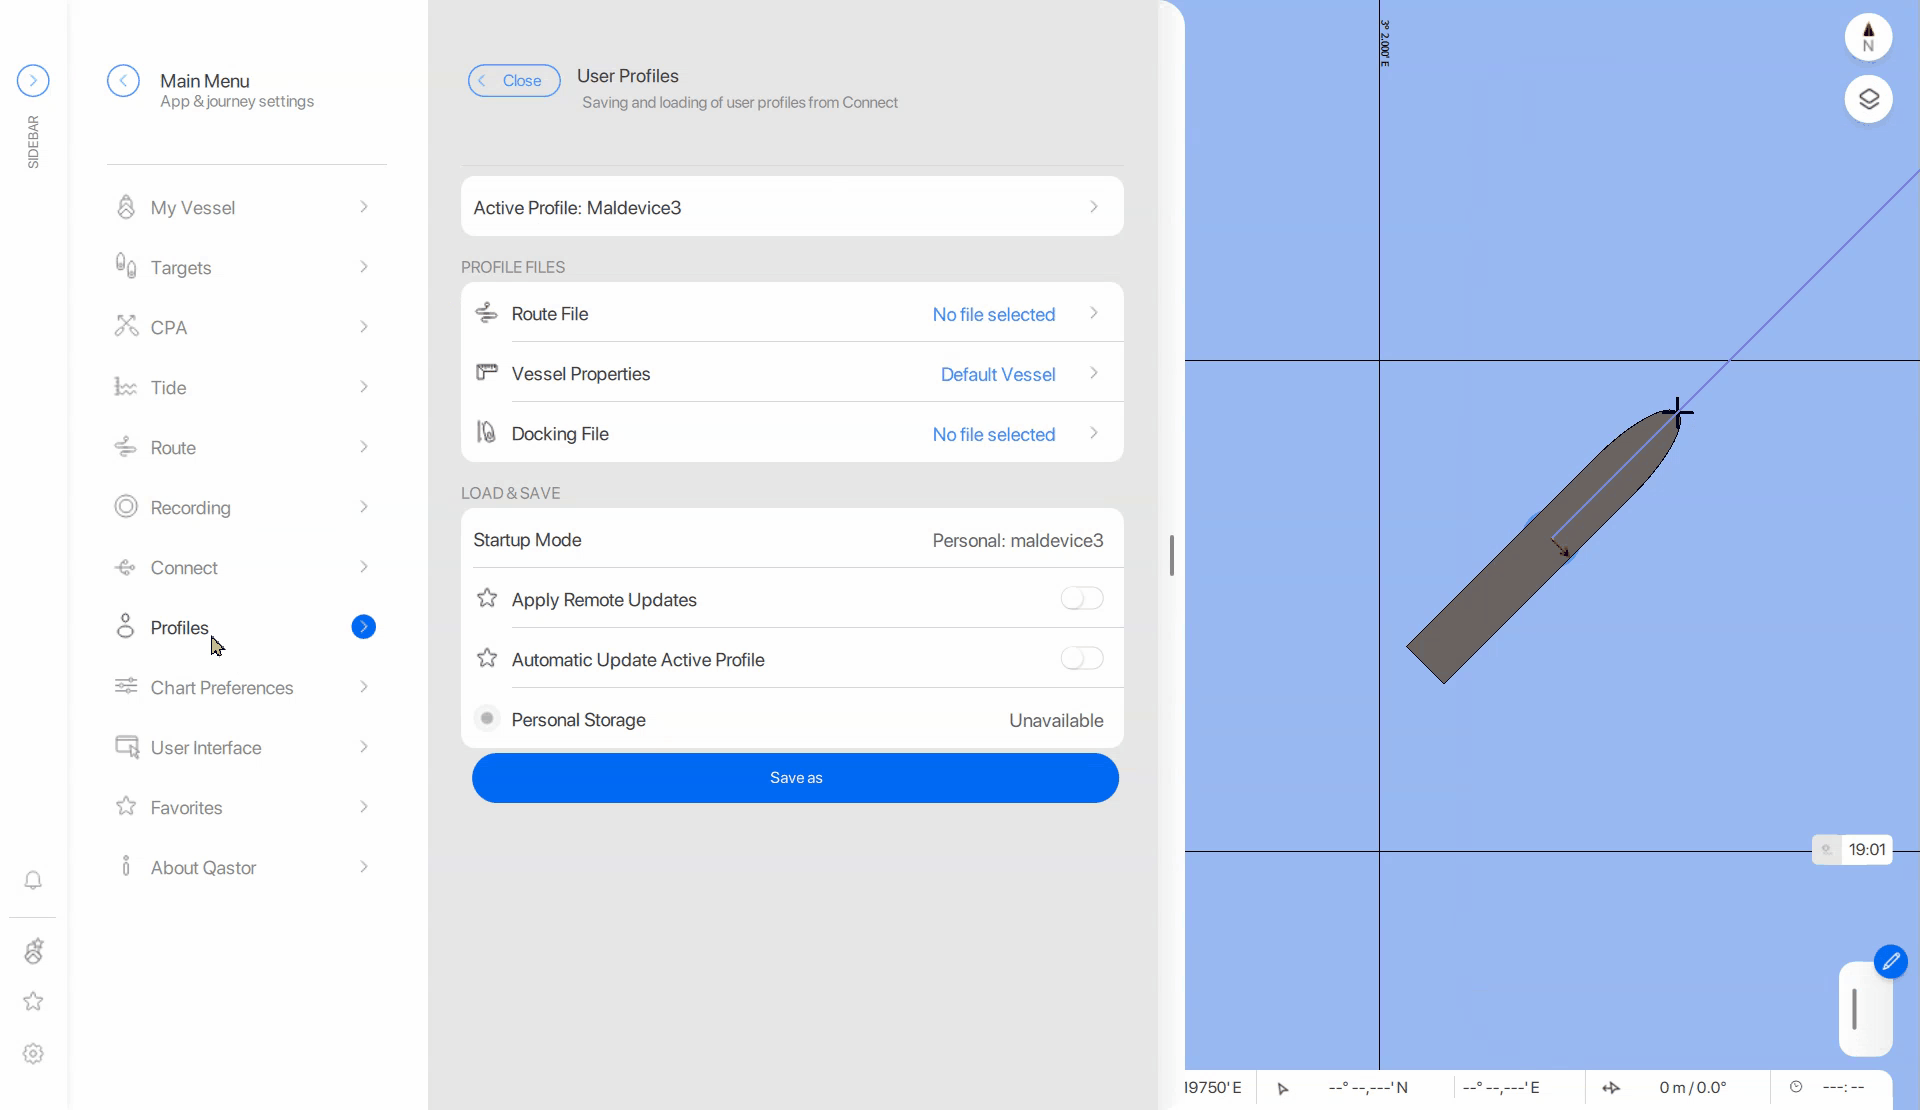Toggle Automatic Update Active Profile switch
Image resolution: width=1920 pixels, height=1110 pixels.
[x=1082, y=659]
